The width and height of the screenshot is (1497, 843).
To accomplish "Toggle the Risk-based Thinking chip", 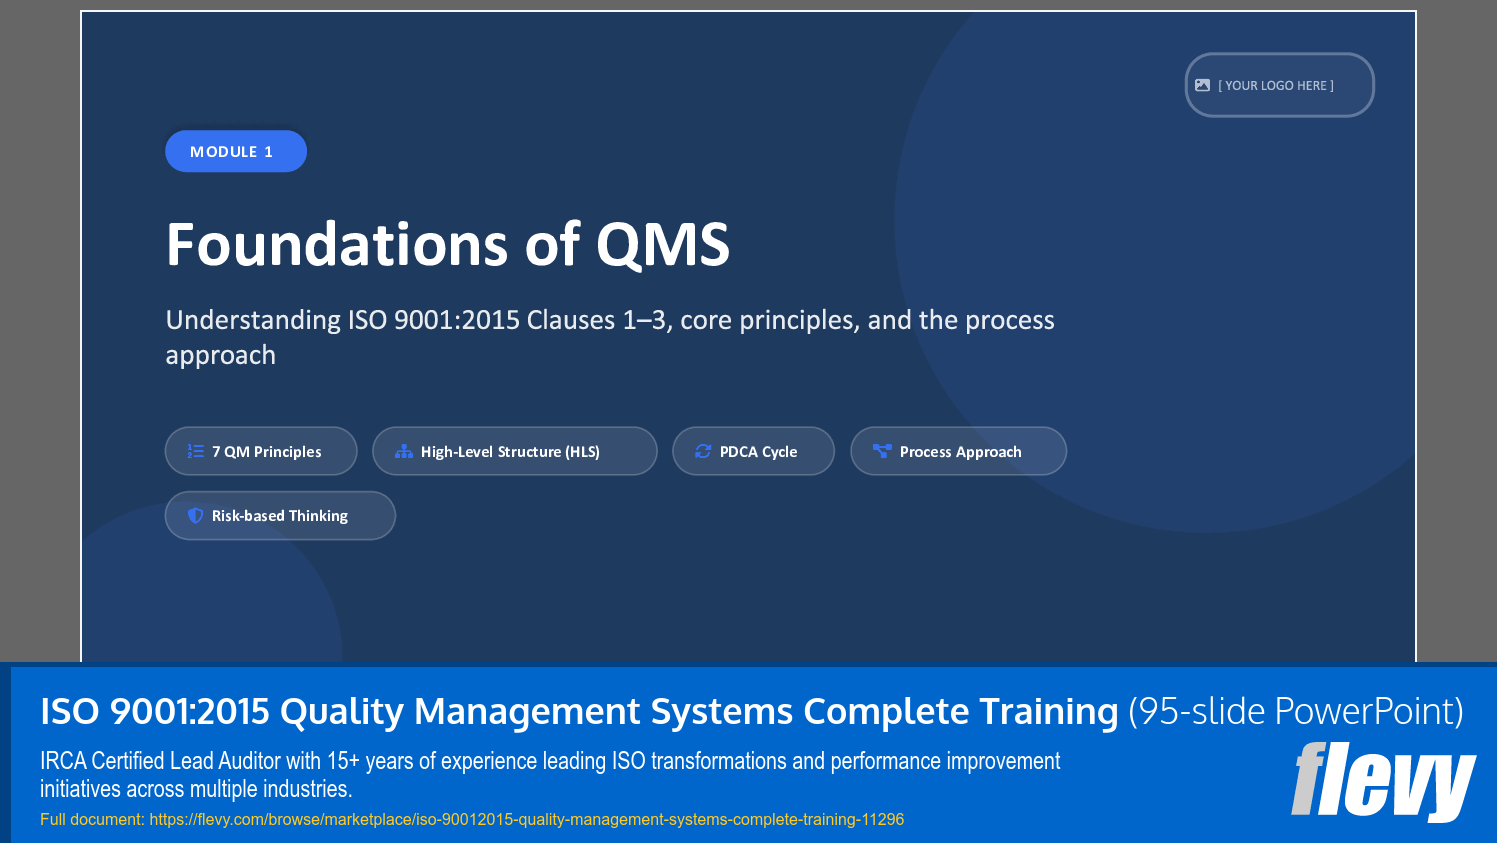I will (280, 515).
